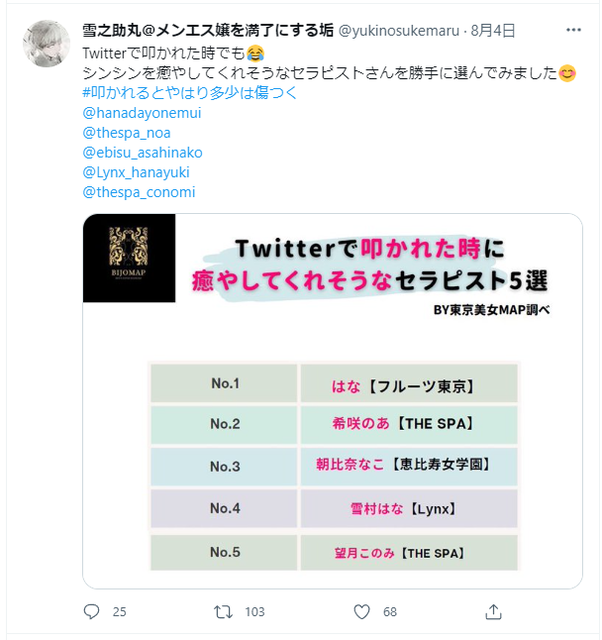Open the BIJOMAP logo in attached image
602x640 pixels.
tap(129, 258)
